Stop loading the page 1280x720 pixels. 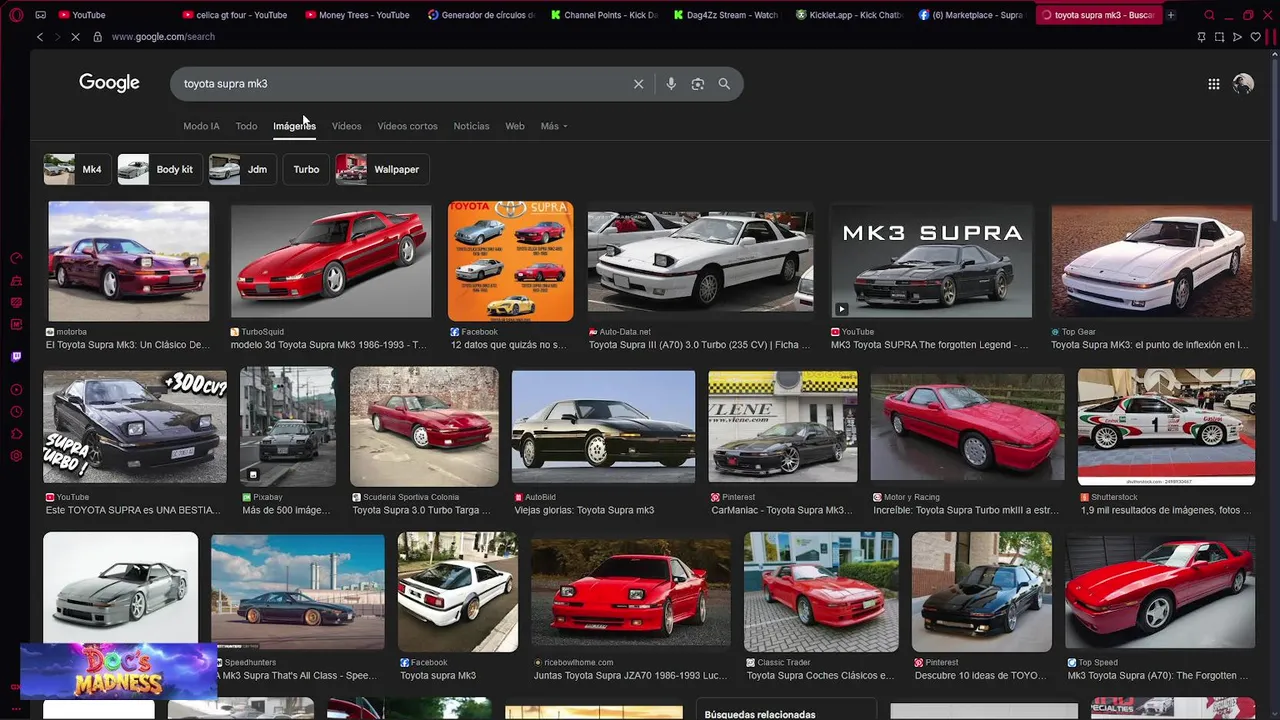[x=76, y=37]
